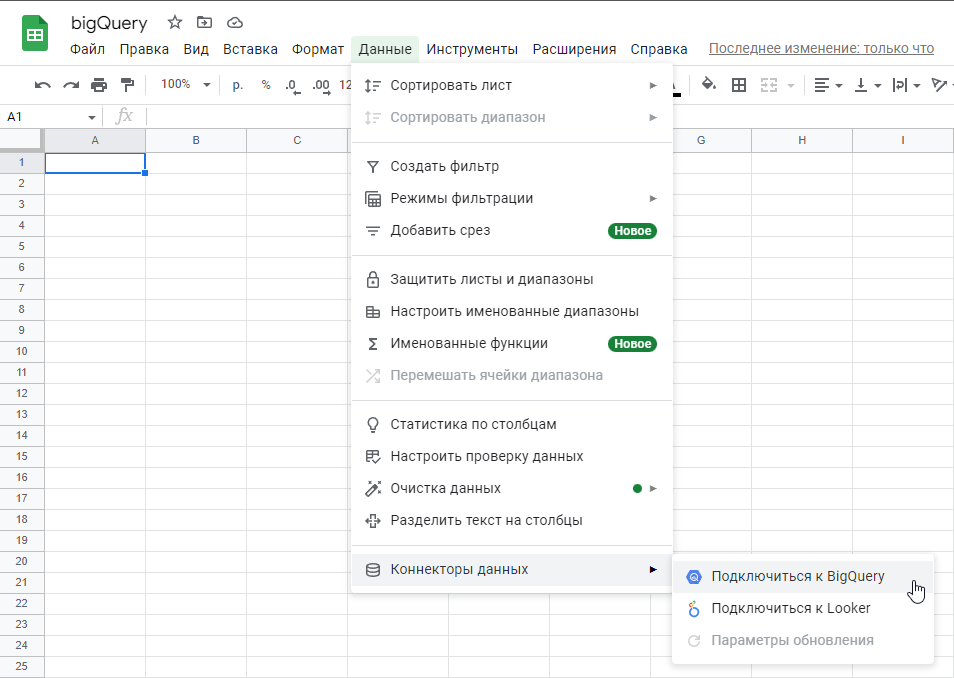Close the Данные menu
The height and width of the screenshot is (678, 954).
tap(385, 49)
